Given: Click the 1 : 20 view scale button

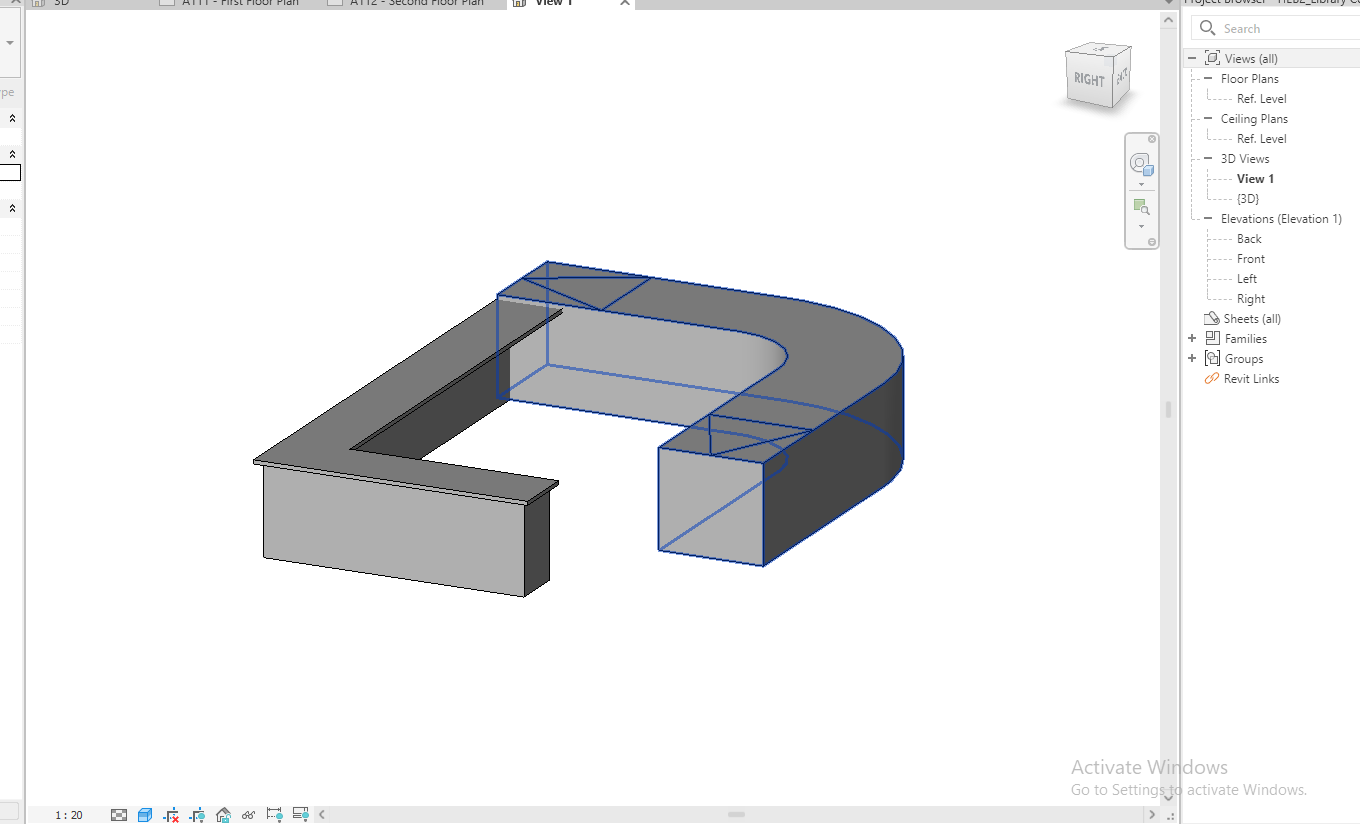Looking at the screenshot, I should tap(69, 815).
